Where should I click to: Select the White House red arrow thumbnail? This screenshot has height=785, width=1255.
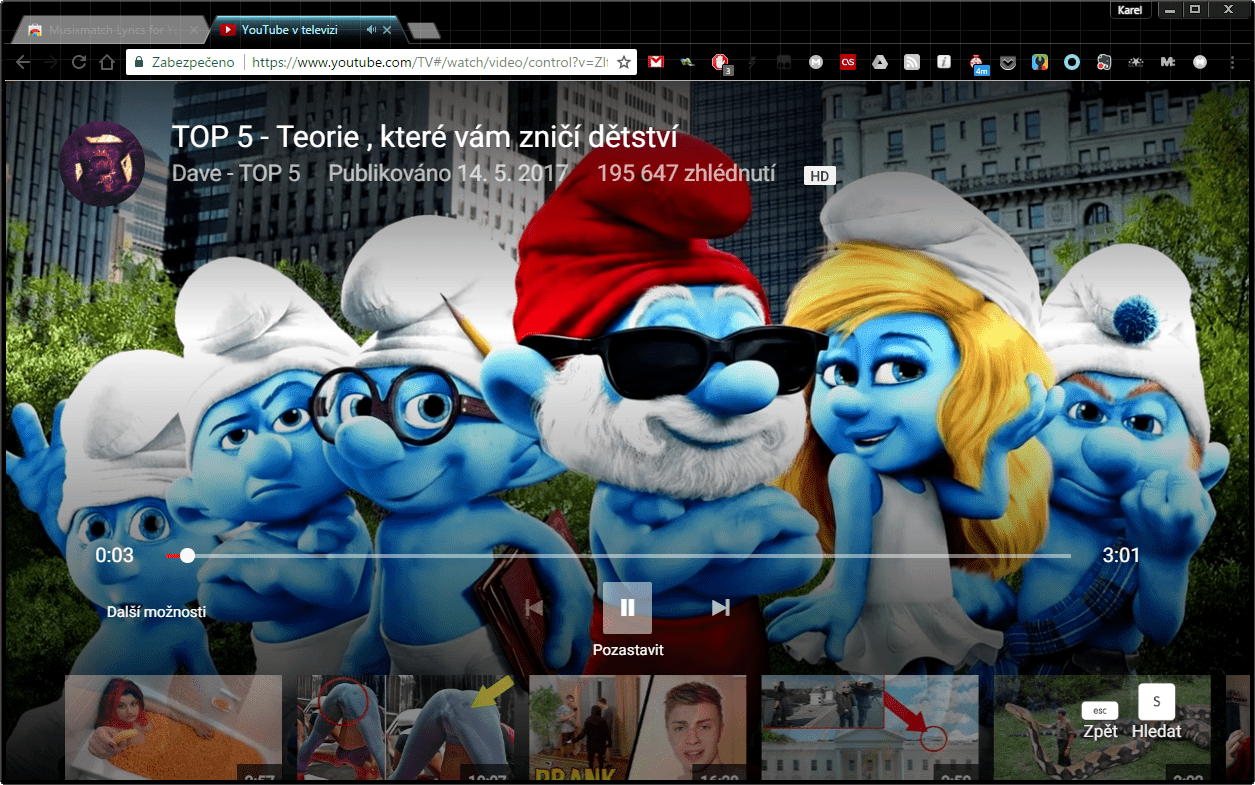870,727
